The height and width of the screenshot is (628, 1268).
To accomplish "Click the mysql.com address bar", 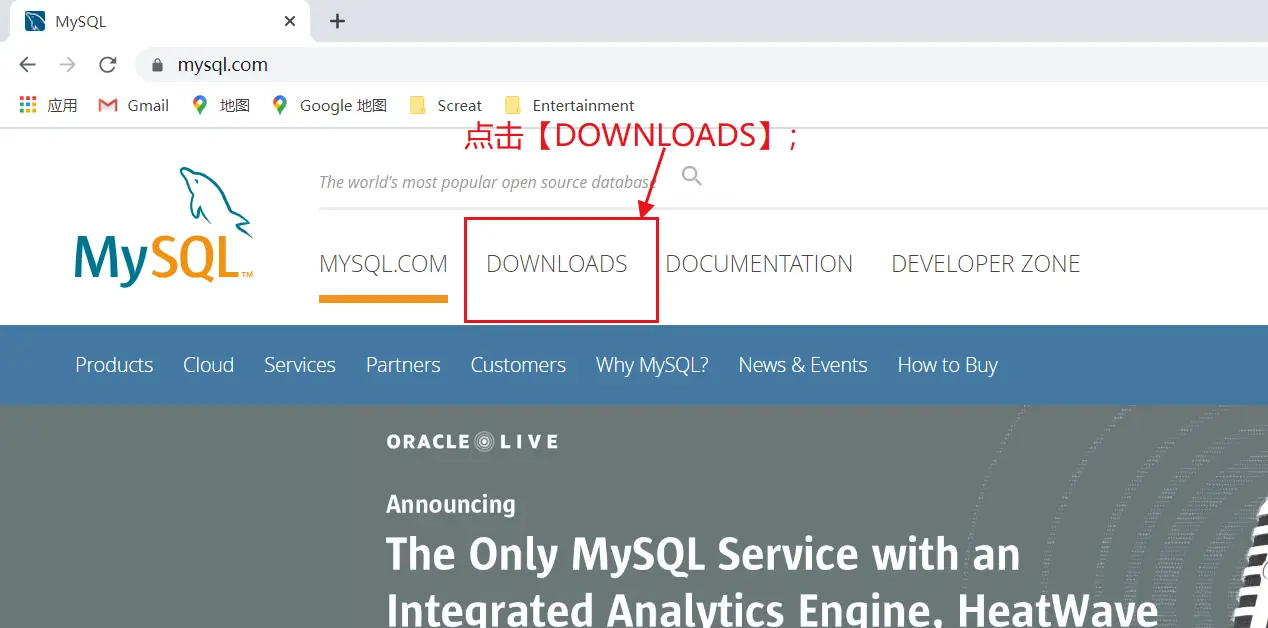I will coord(700,65).
